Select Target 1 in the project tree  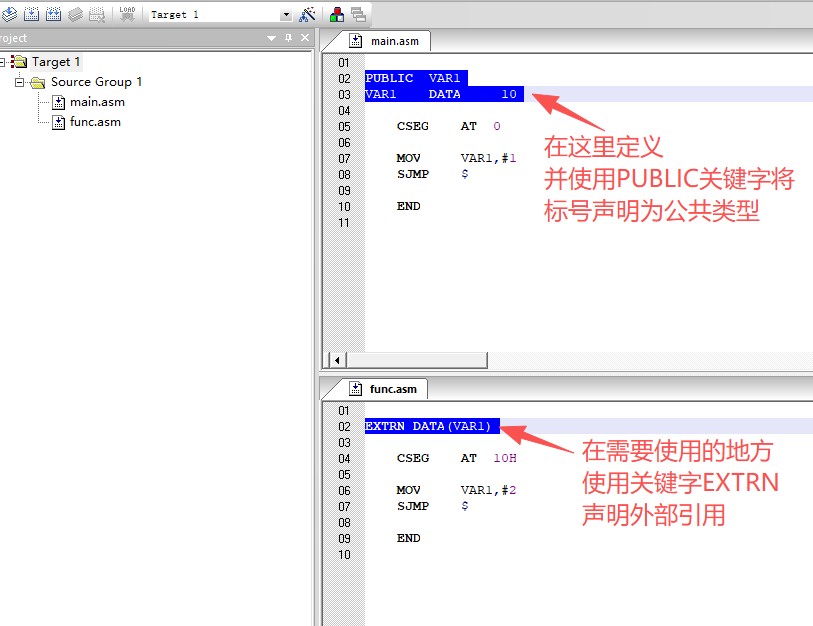(x=55, y=60)
